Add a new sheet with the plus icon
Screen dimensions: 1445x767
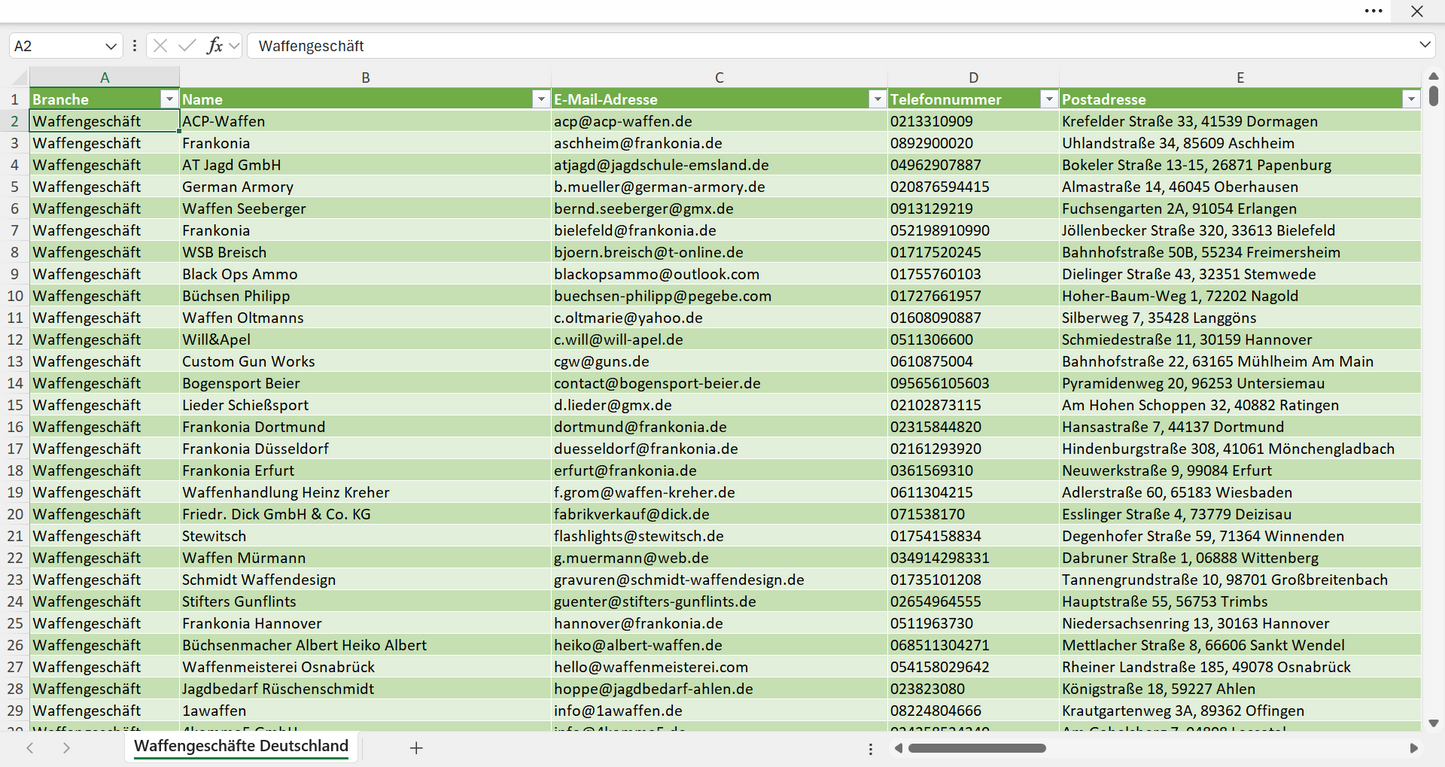[417, 747]
